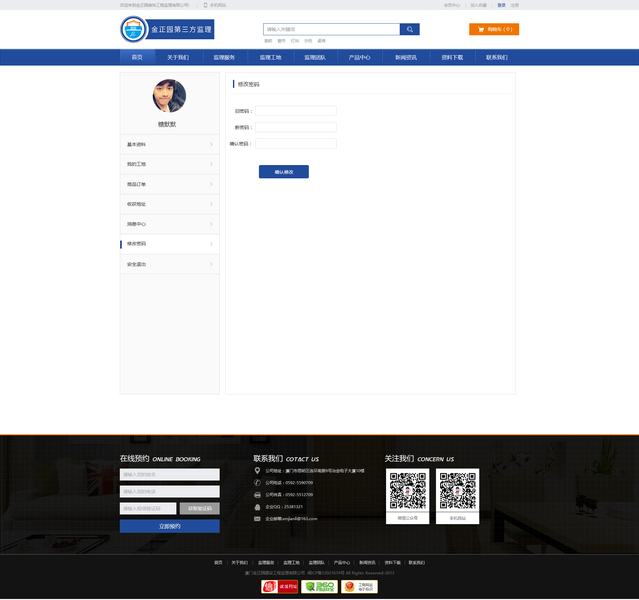Select 基本资料 in the sidebar menu
The width and height of the screenshot is (639, 600).
tap(170, 144)
